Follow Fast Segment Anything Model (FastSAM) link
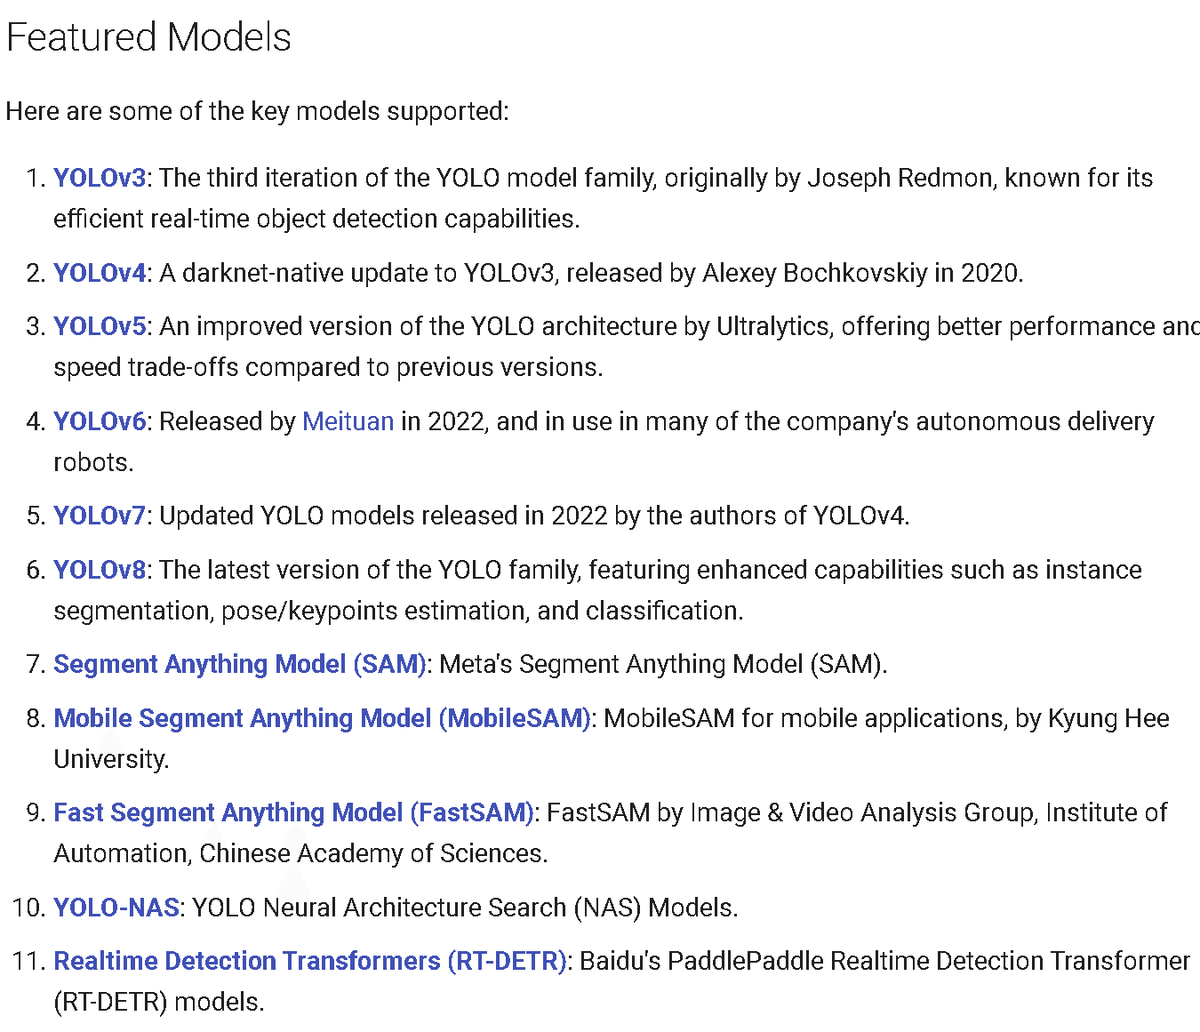This screenshot has width=1200, height=1032. (x=294, y=812)
